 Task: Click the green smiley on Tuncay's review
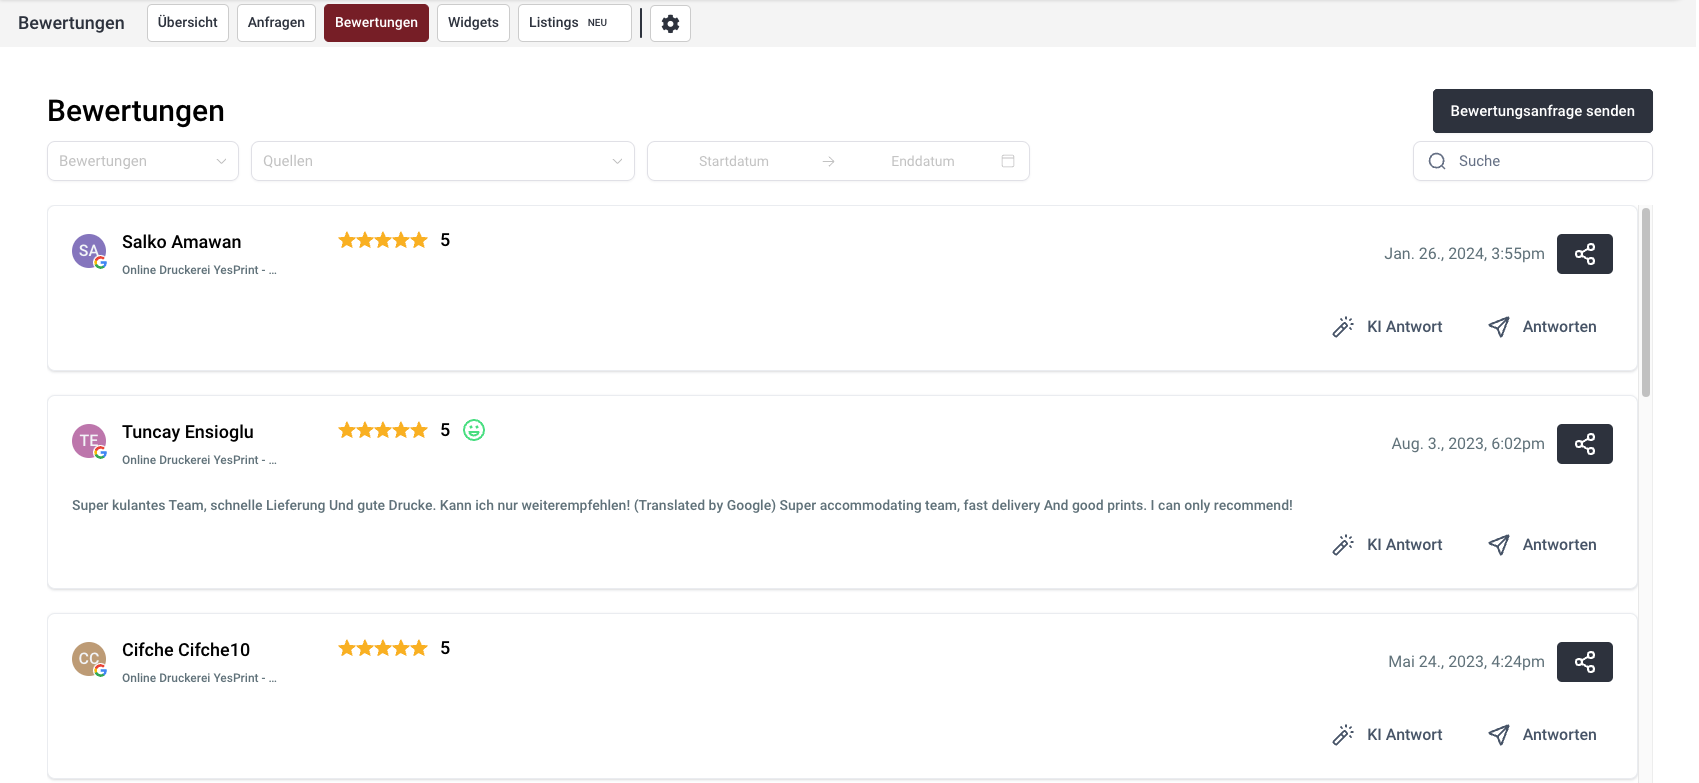coord(474,430)
